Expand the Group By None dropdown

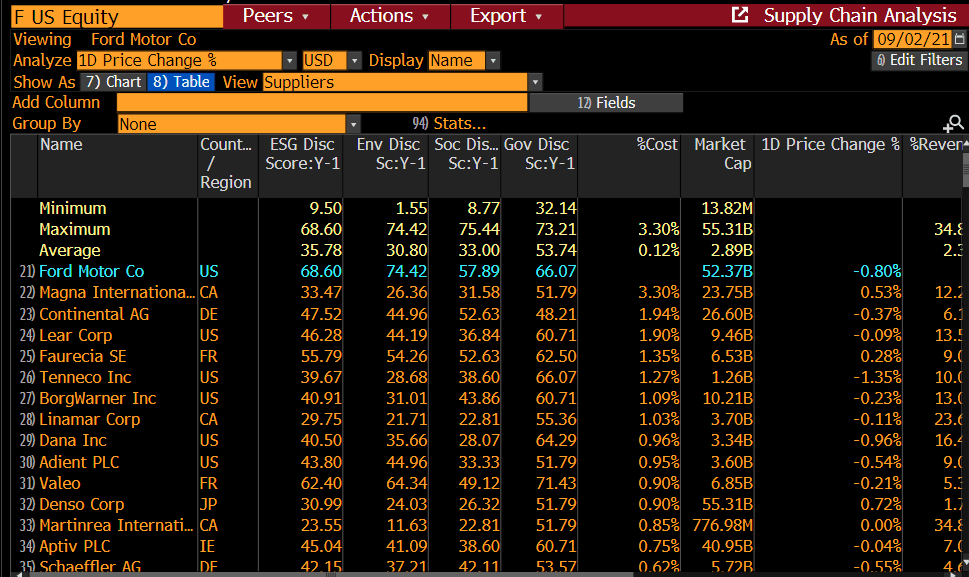click(x=353, y=124)
